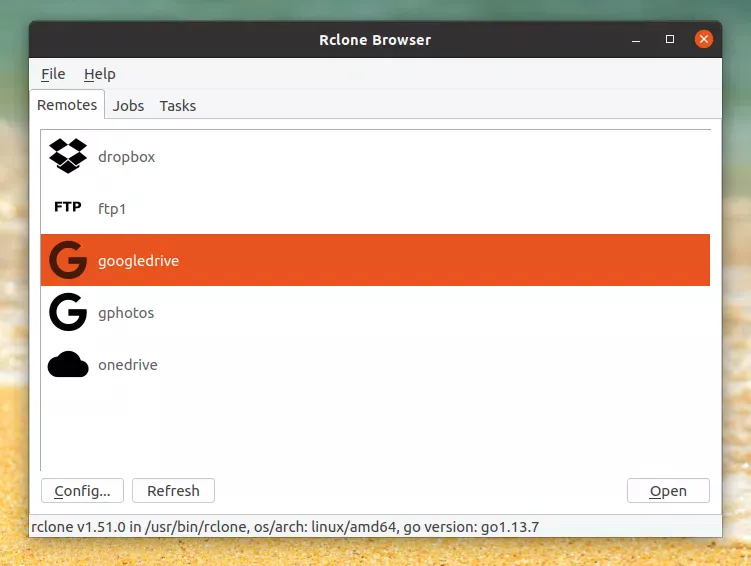Click the Dropbox logo icon
The image size is (751, 566).
(68, 156)
